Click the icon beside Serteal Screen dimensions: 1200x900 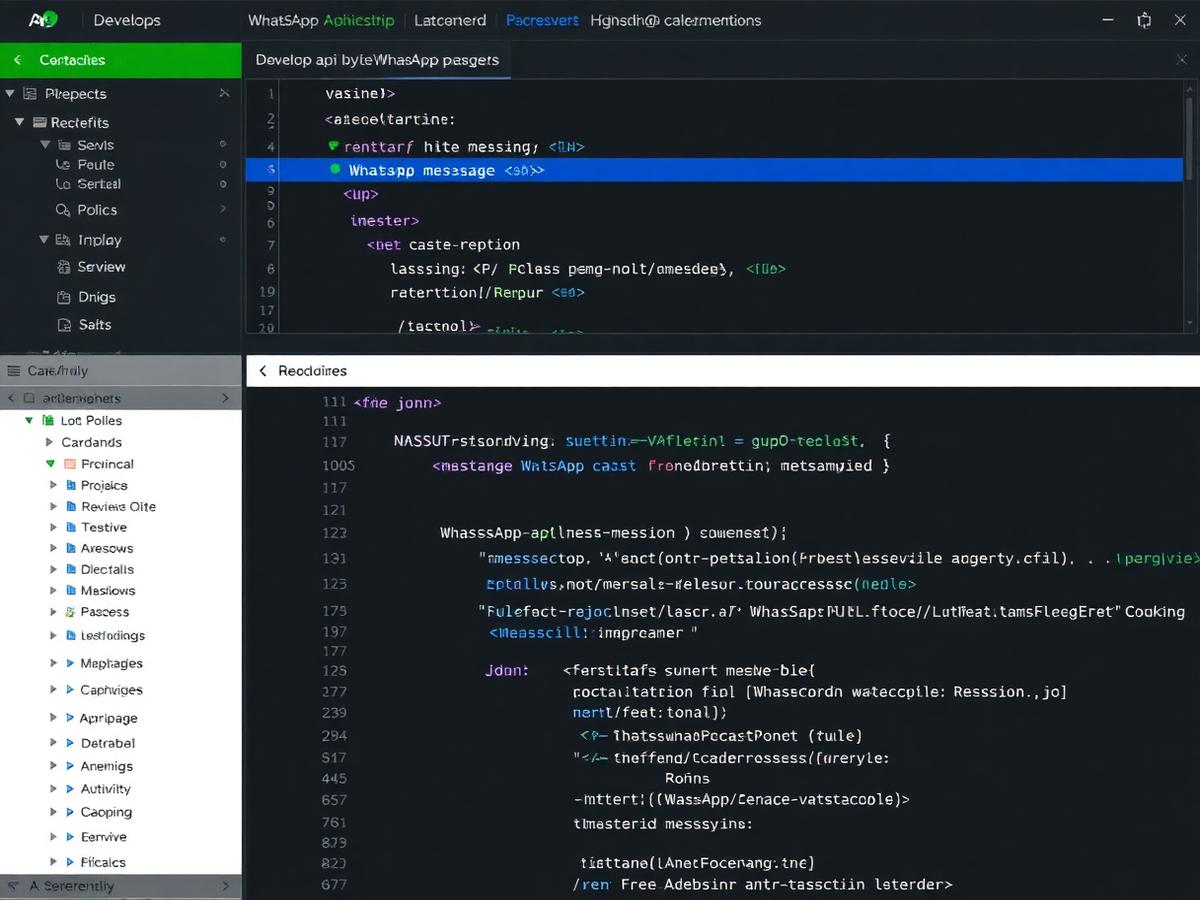coord(63,184)
